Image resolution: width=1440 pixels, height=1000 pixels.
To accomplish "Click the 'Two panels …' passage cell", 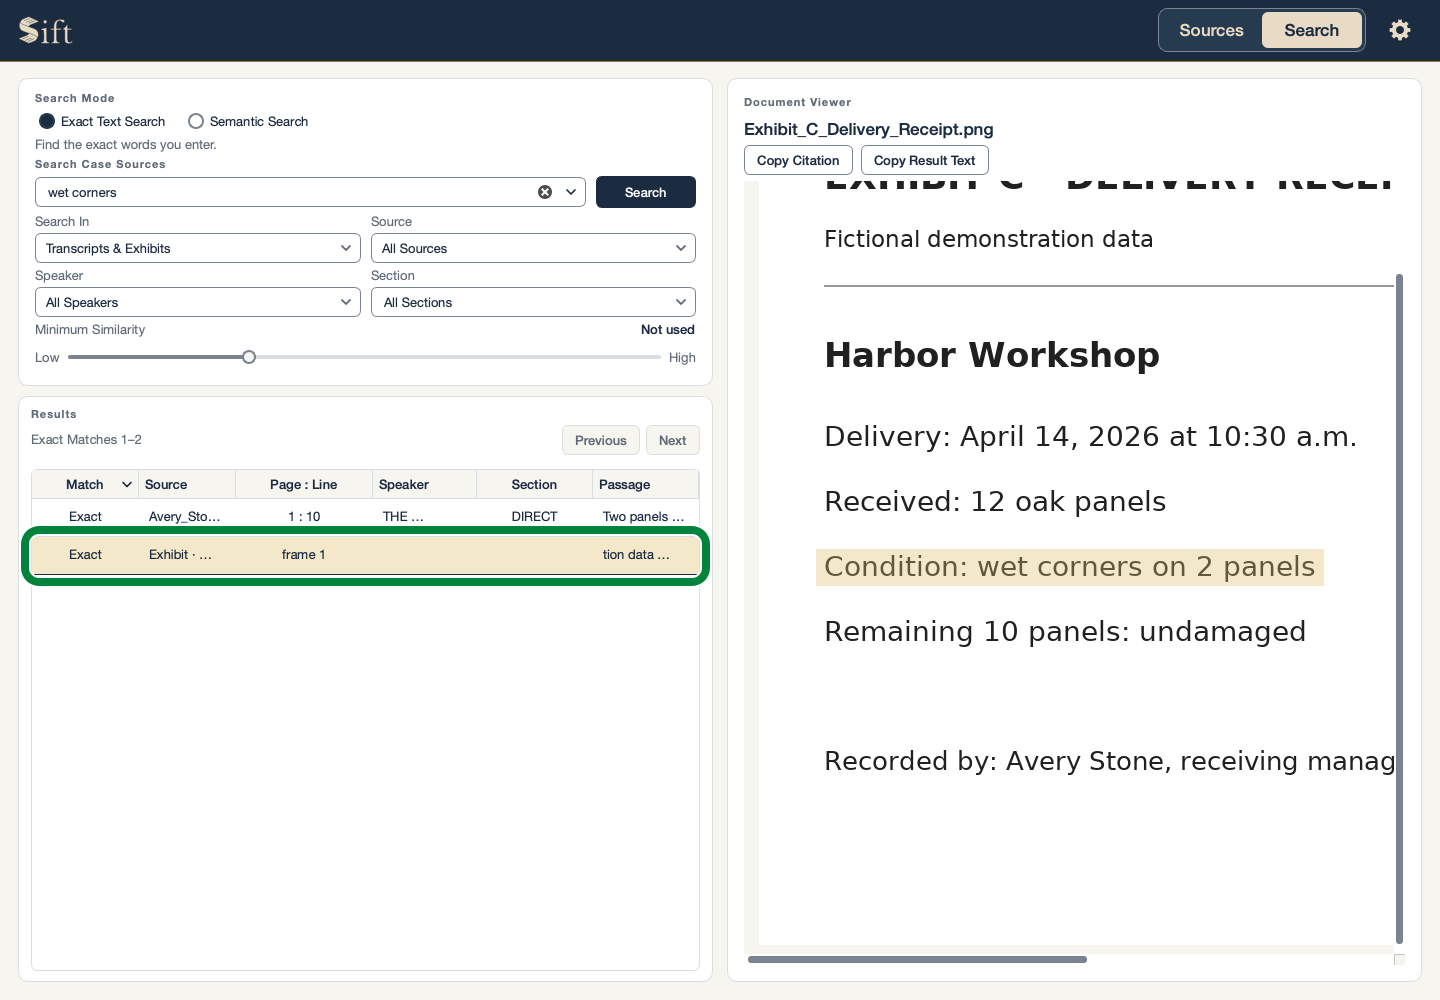I will point(644,516).
